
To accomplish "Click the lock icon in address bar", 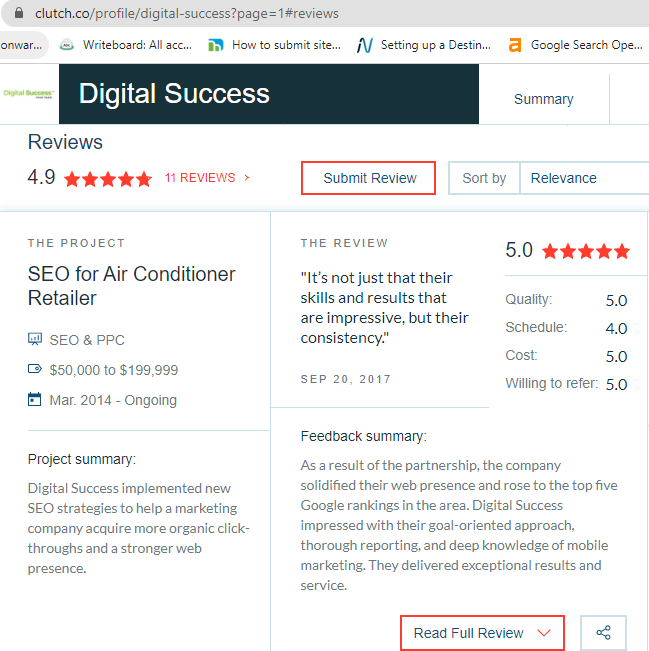I will pyautogui.click(x=19, y=13).
